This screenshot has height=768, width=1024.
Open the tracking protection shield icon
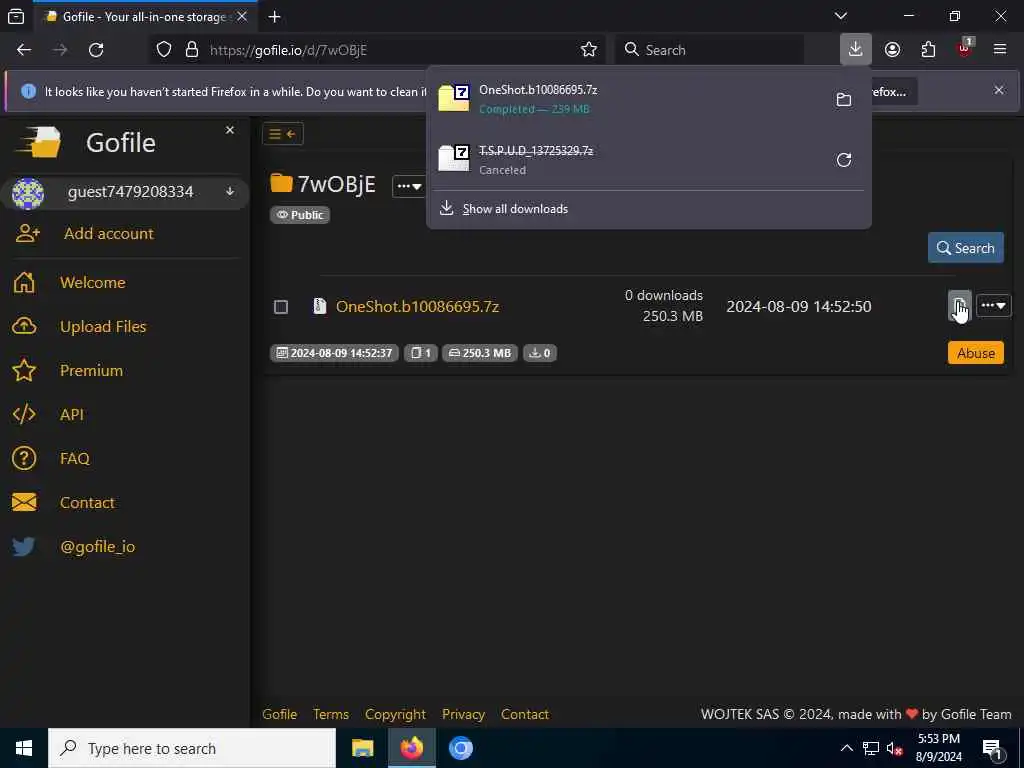(x=164, y=50)
